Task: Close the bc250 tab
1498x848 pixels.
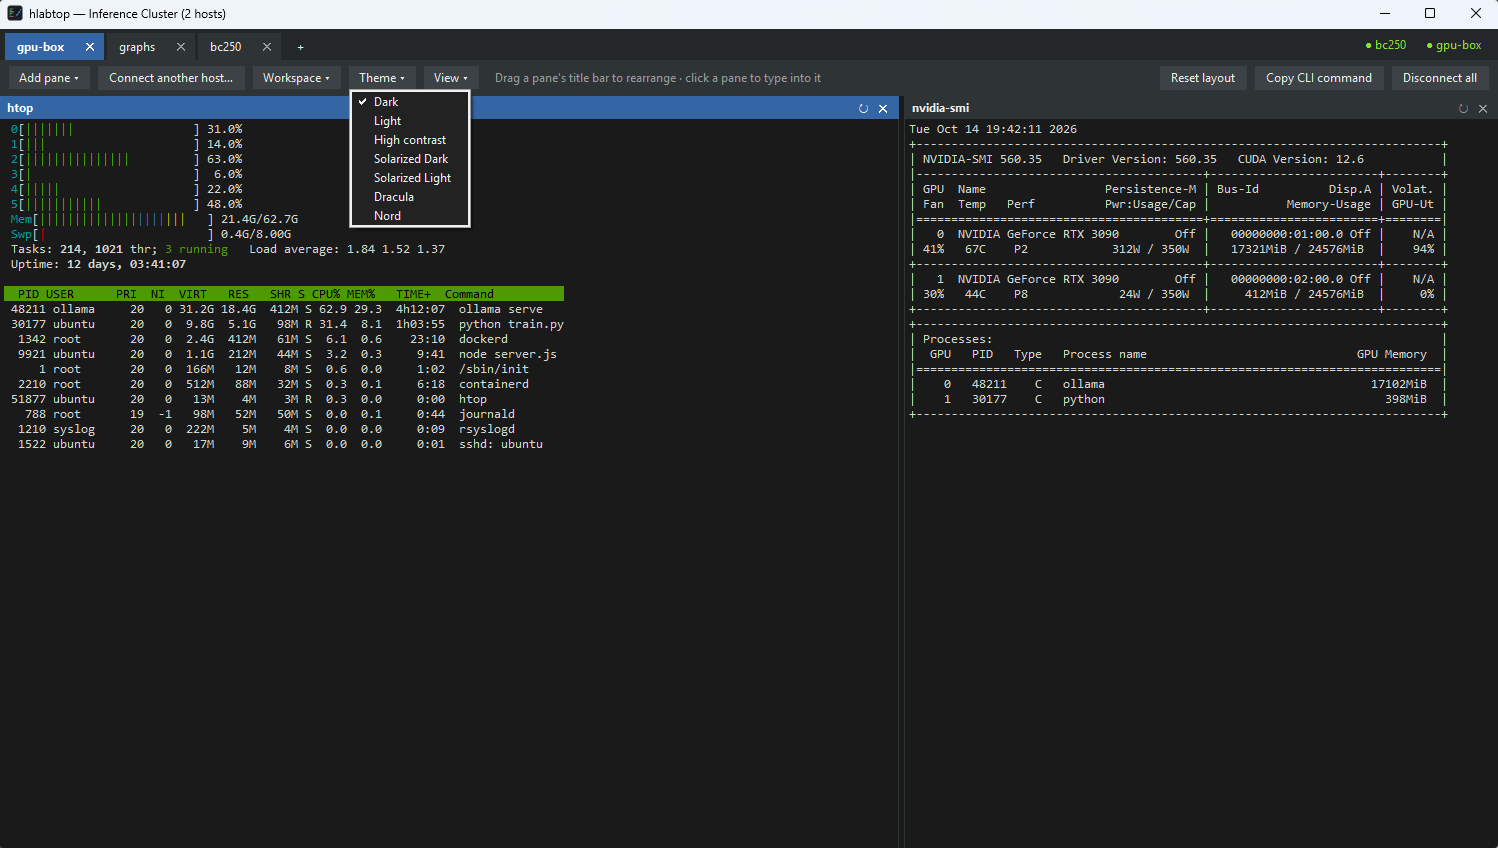Action: pos(267,47)
